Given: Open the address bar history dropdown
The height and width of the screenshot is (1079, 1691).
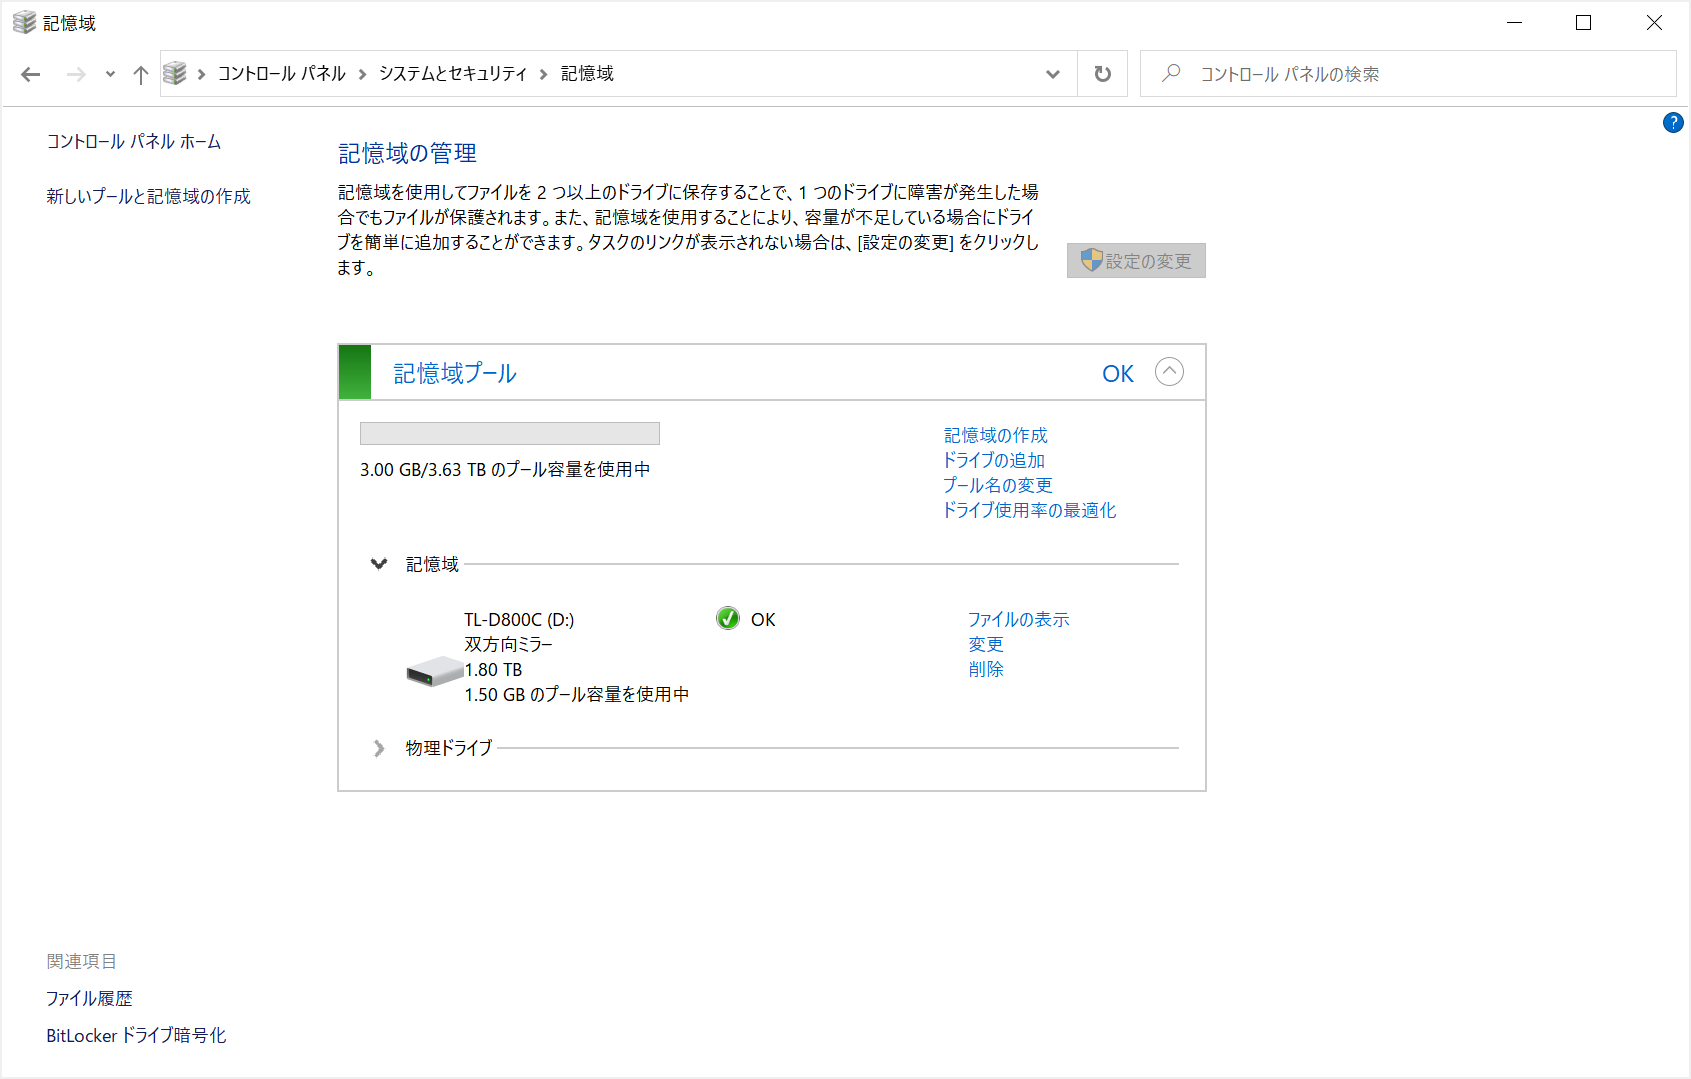Looking at the screenshot, I should pyautogui.click(x=1052, y=74).
